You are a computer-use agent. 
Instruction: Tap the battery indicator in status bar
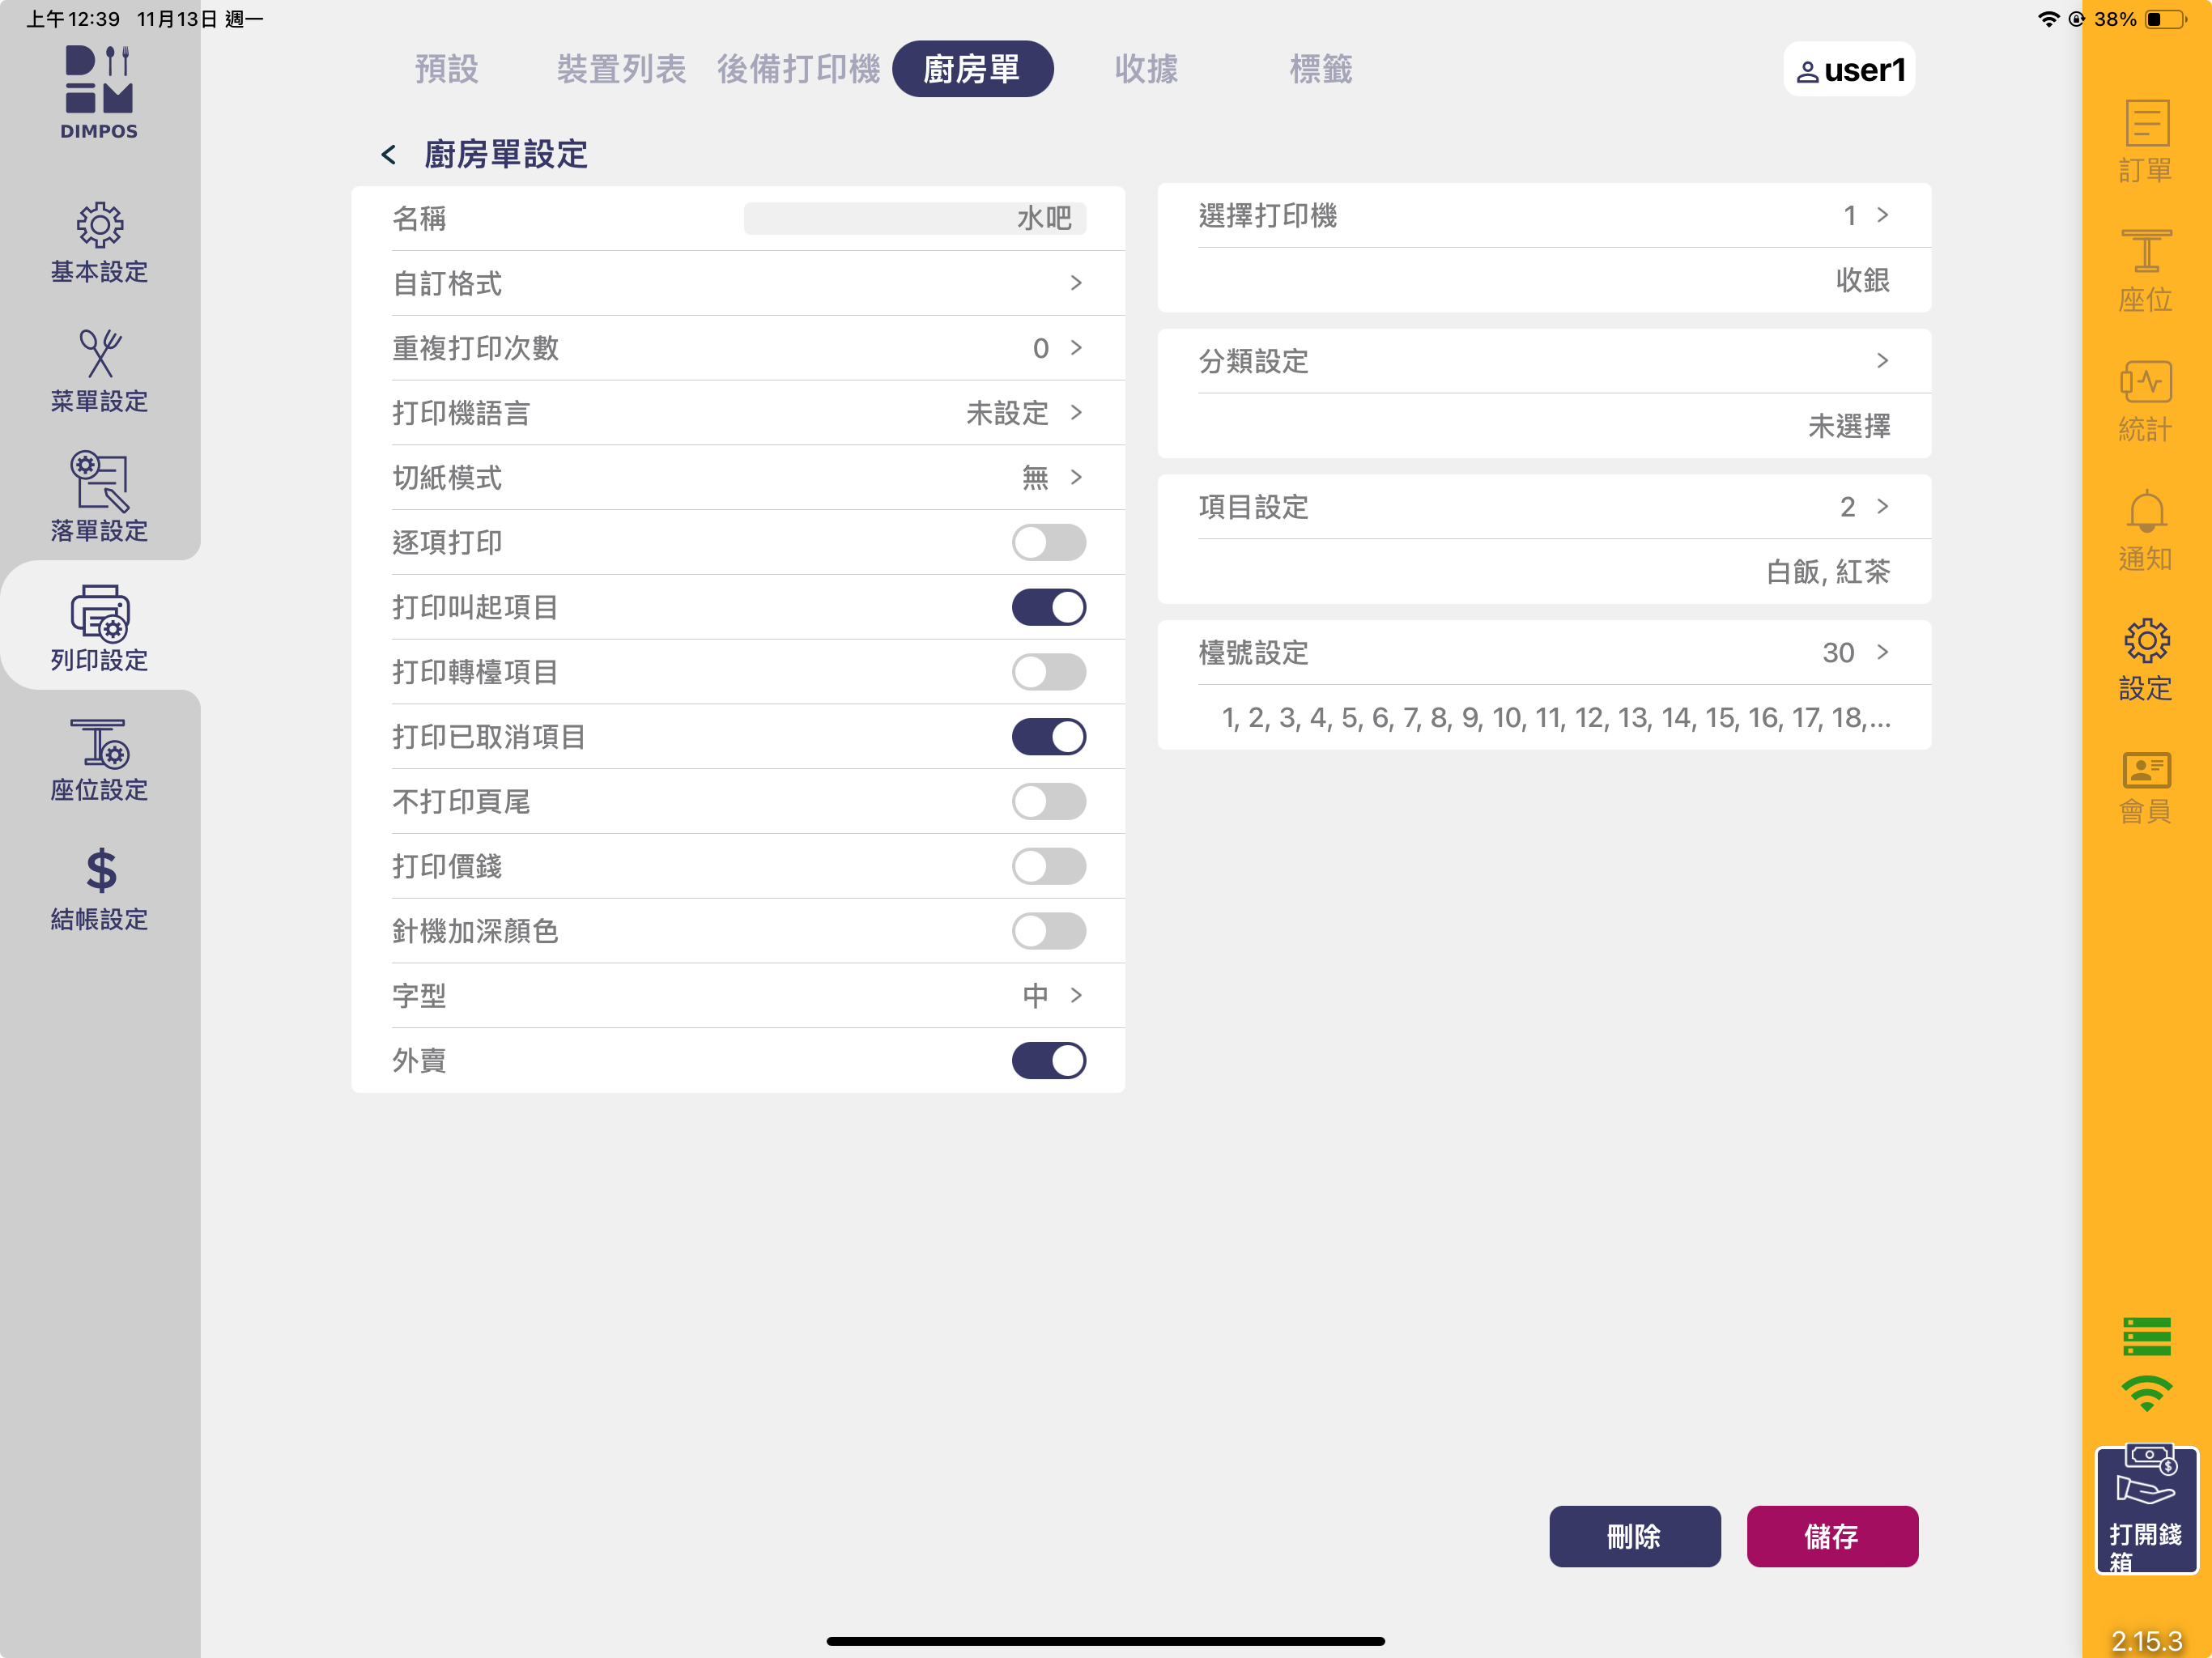2166,19
